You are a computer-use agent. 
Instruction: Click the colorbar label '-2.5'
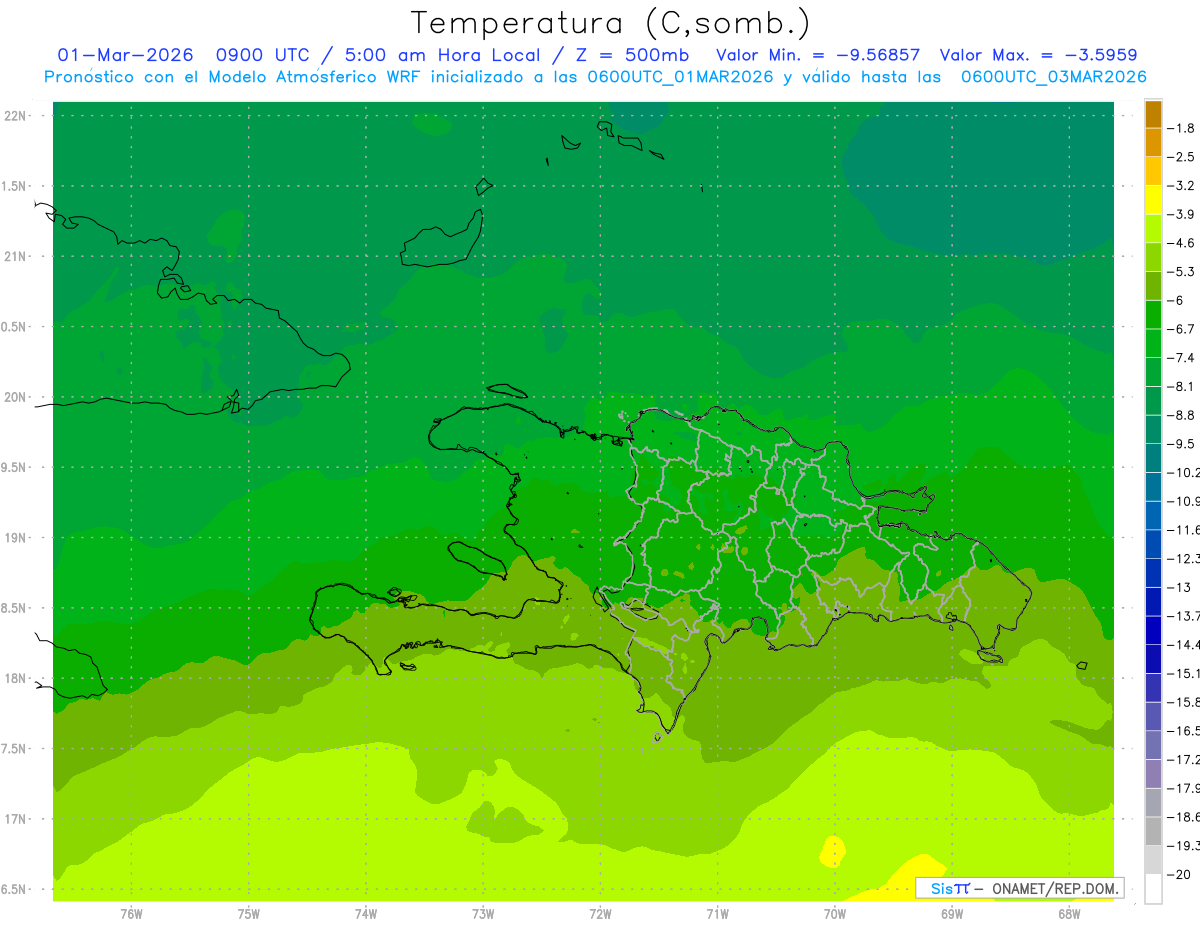click(x=1183, y=157)
